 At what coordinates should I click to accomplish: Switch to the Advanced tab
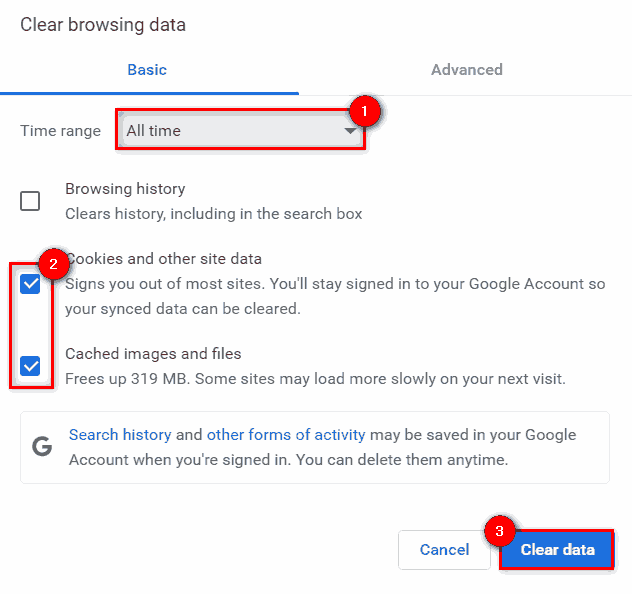coord(466,70)
